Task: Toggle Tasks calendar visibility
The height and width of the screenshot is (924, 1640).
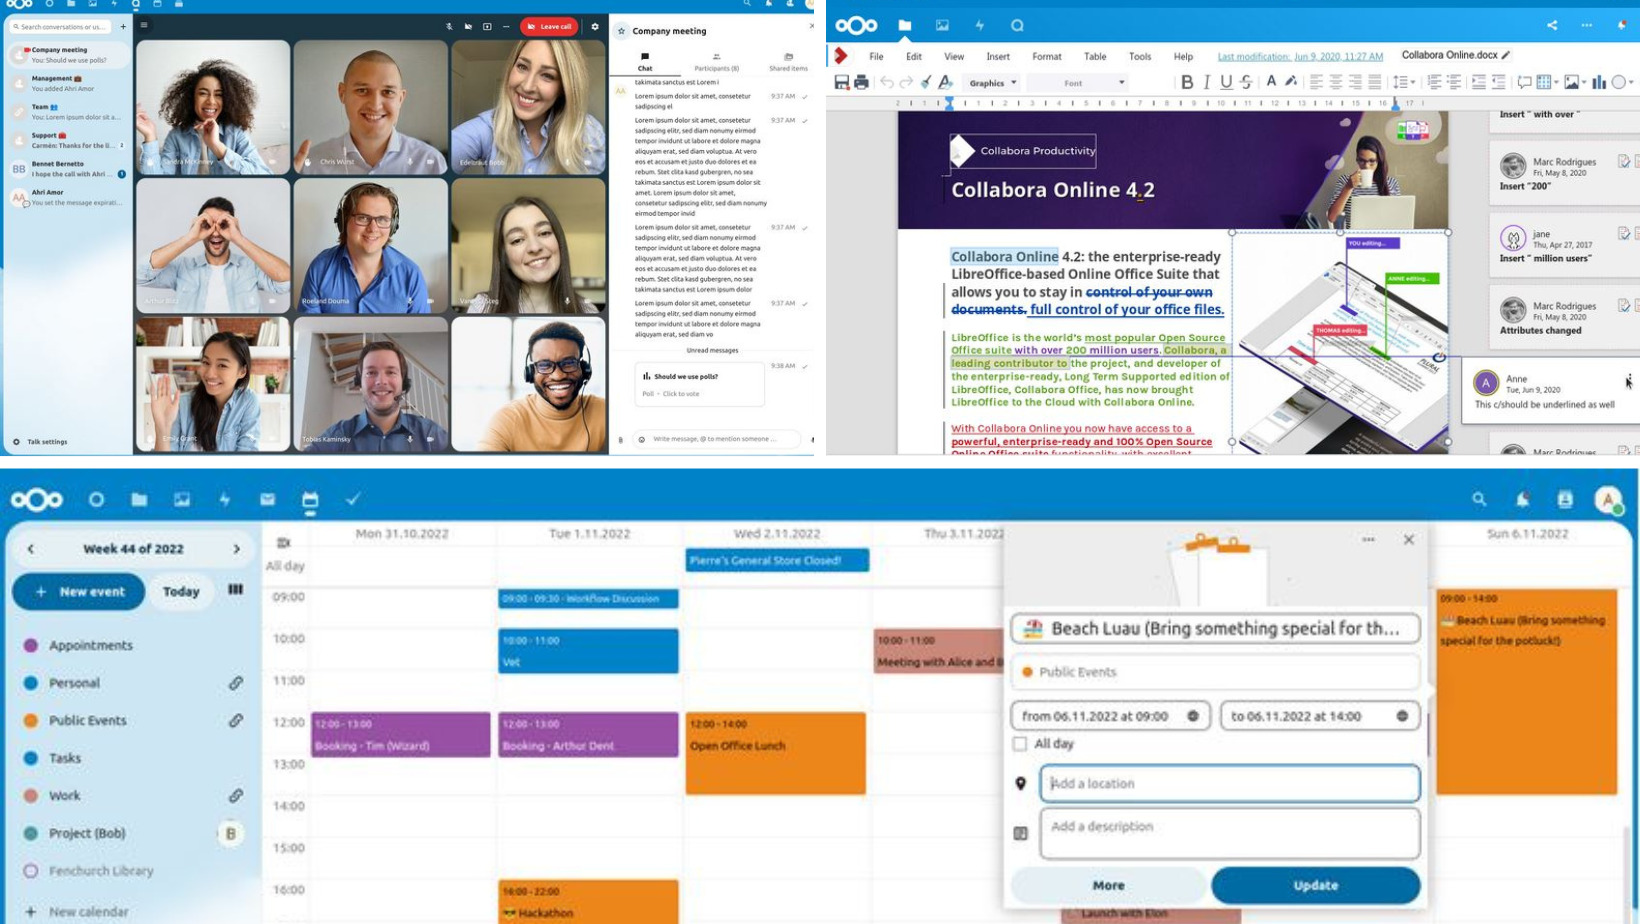Action: 31,758
